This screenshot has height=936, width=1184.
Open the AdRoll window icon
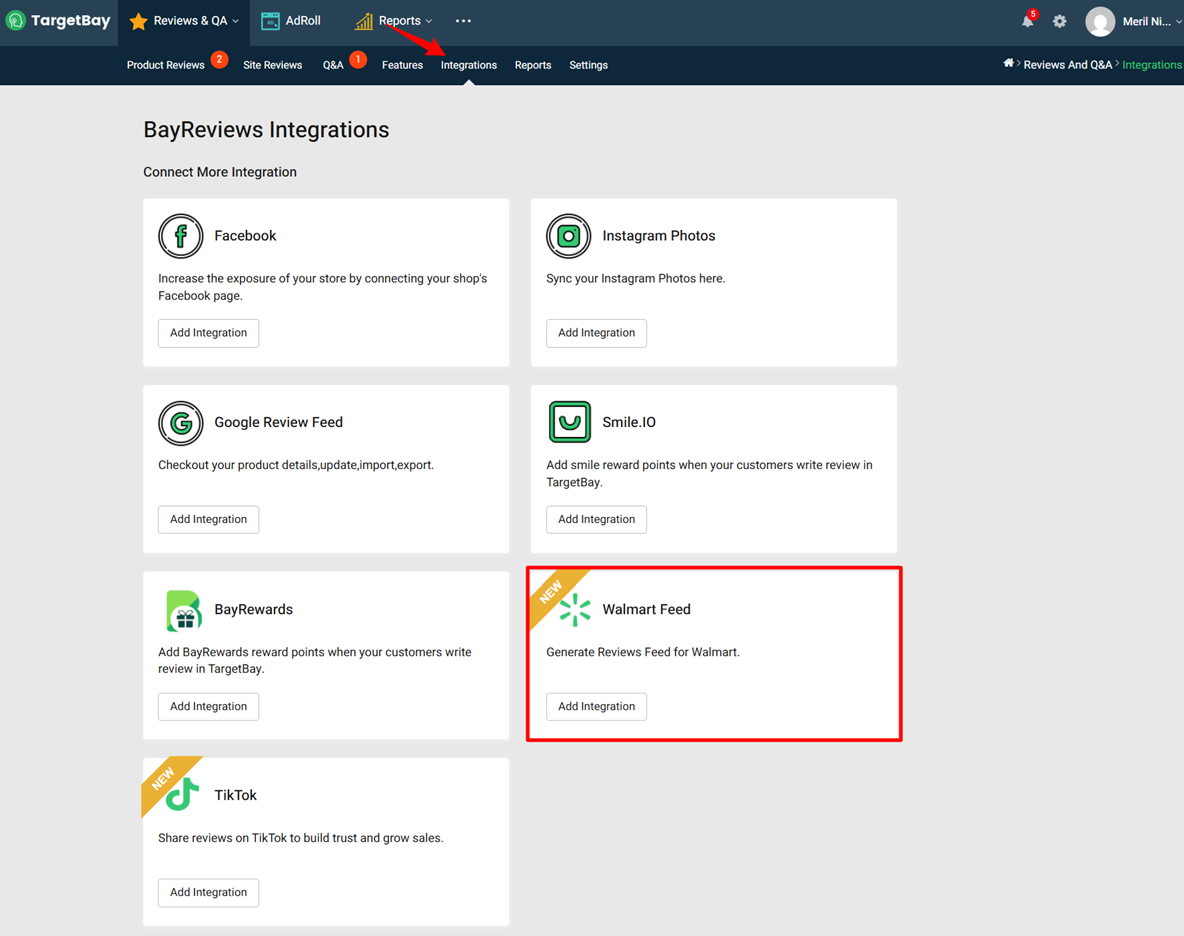[270, 21]
